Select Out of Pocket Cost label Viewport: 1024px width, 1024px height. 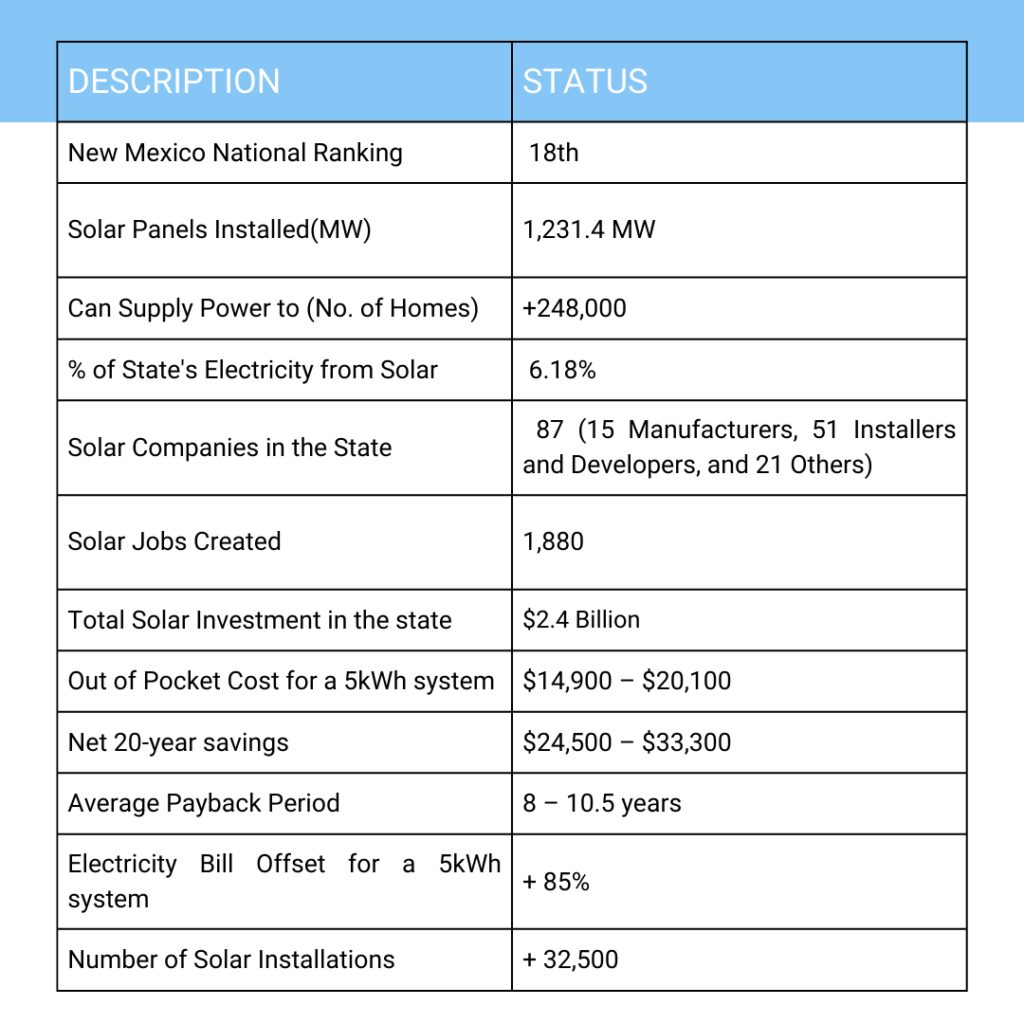point(281,682)
